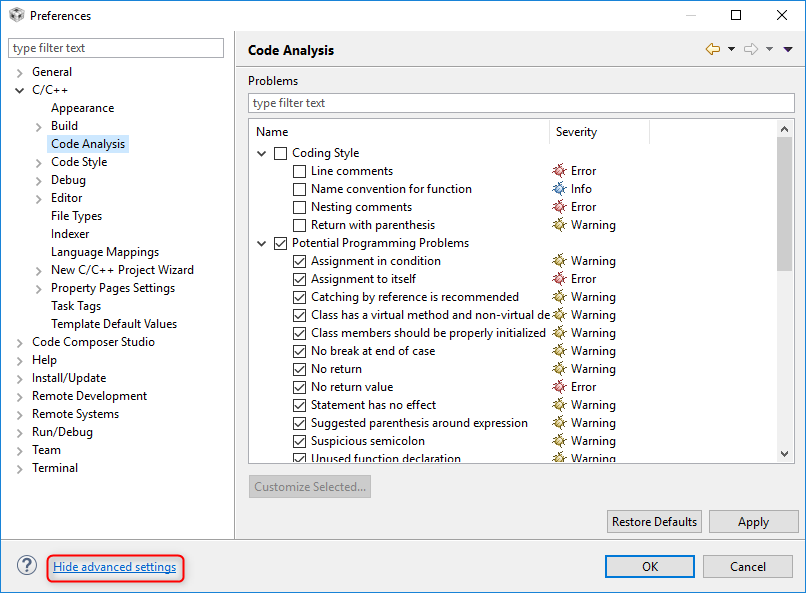Open the view menu dropdown arrow

788,49
